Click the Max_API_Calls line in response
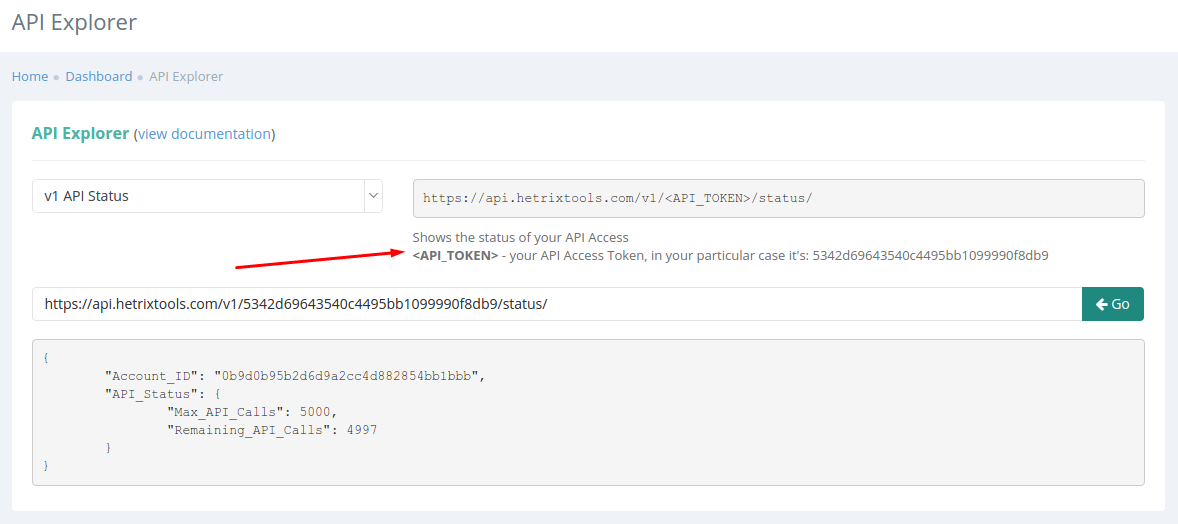 point(252,412)
